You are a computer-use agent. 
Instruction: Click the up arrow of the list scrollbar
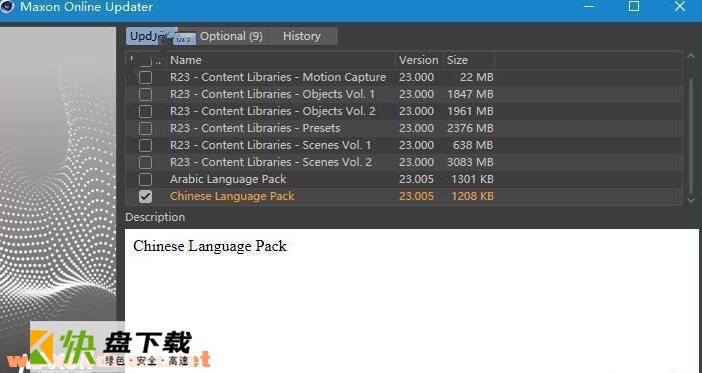click(691, 56)
